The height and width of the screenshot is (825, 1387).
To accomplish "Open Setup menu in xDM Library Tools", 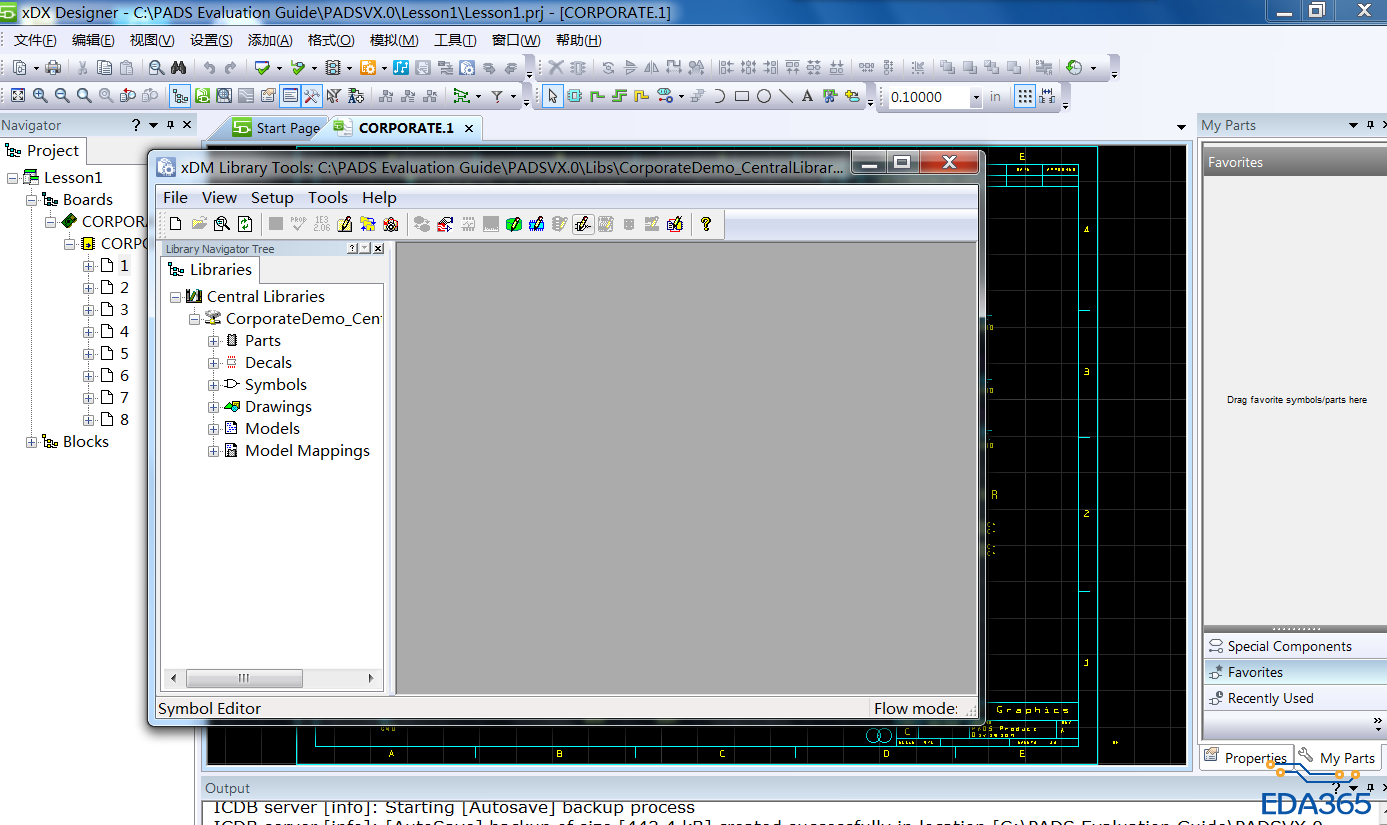I will pos(271,197).
